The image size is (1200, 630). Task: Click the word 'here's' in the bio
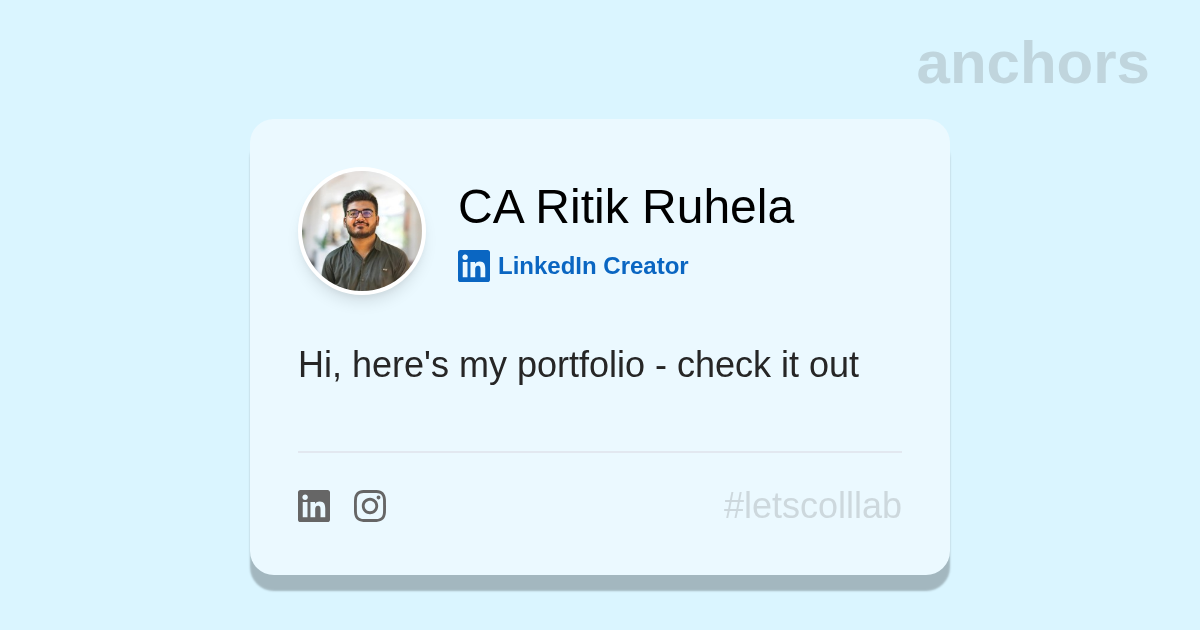(400, 365)
